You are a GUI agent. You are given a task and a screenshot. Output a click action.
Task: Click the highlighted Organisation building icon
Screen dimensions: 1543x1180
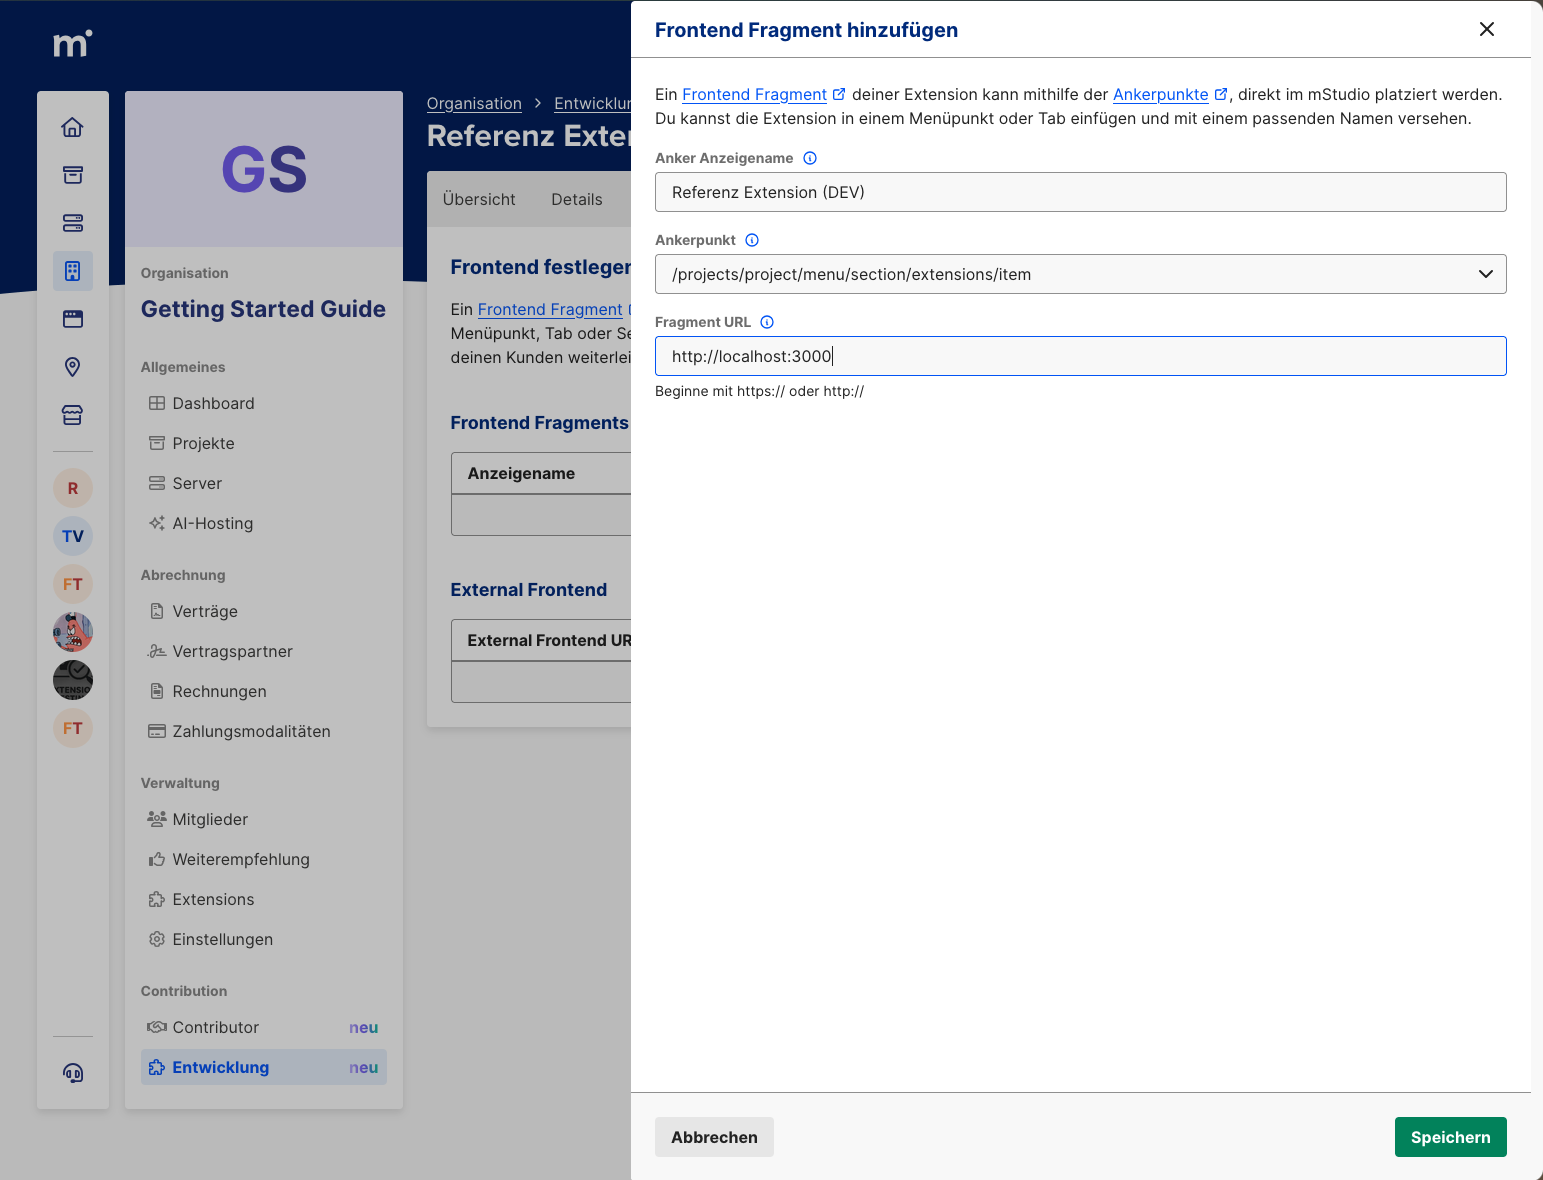coord(72,271)
